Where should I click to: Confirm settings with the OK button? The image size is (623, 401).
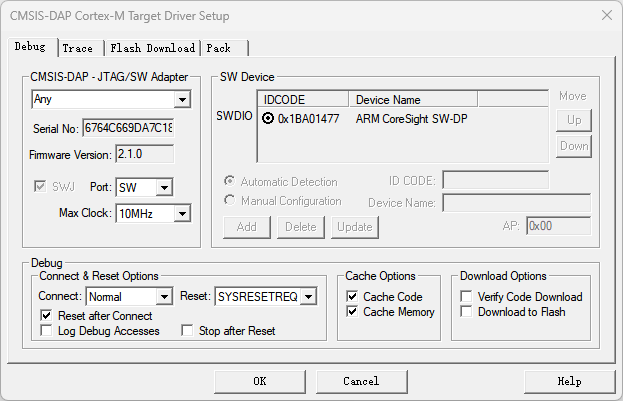(260, 382)
